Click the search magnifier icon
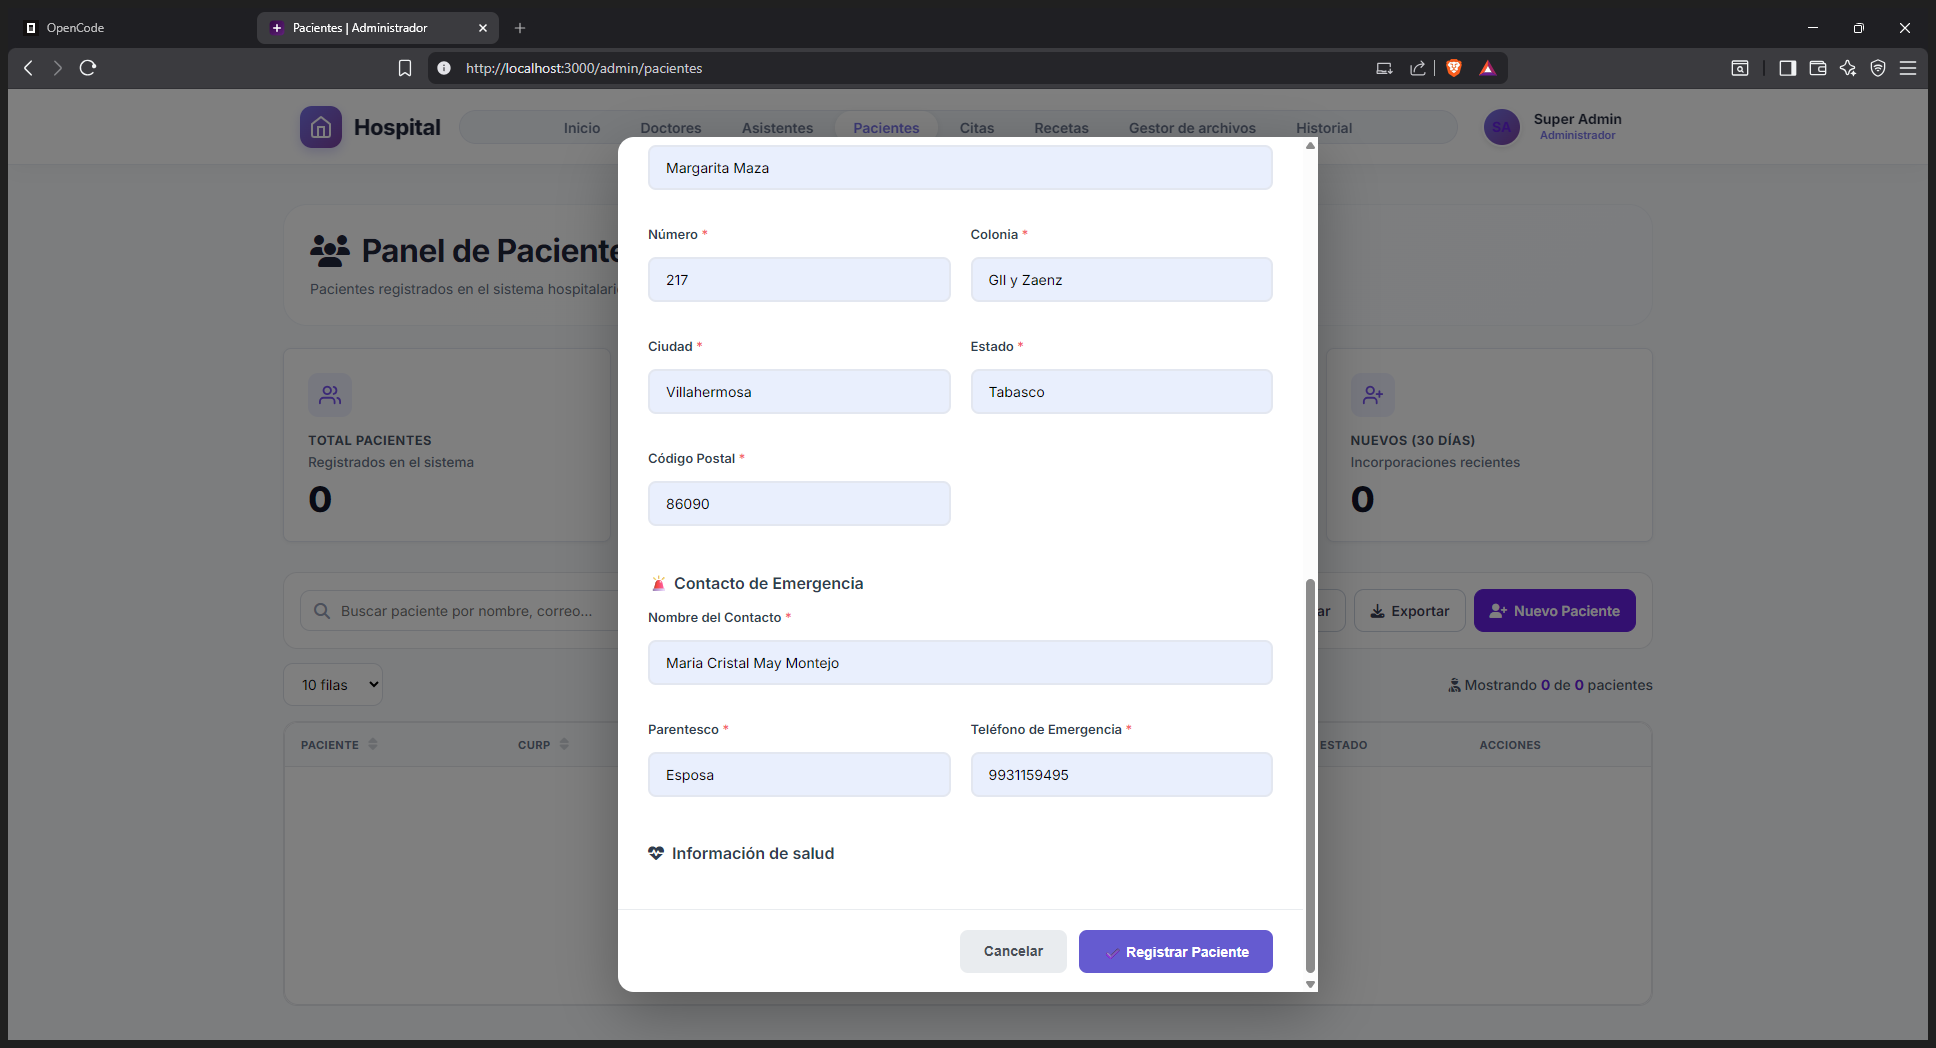Image resolution: width=1936 pixels, height=1048 pixels. pos(322,611)
